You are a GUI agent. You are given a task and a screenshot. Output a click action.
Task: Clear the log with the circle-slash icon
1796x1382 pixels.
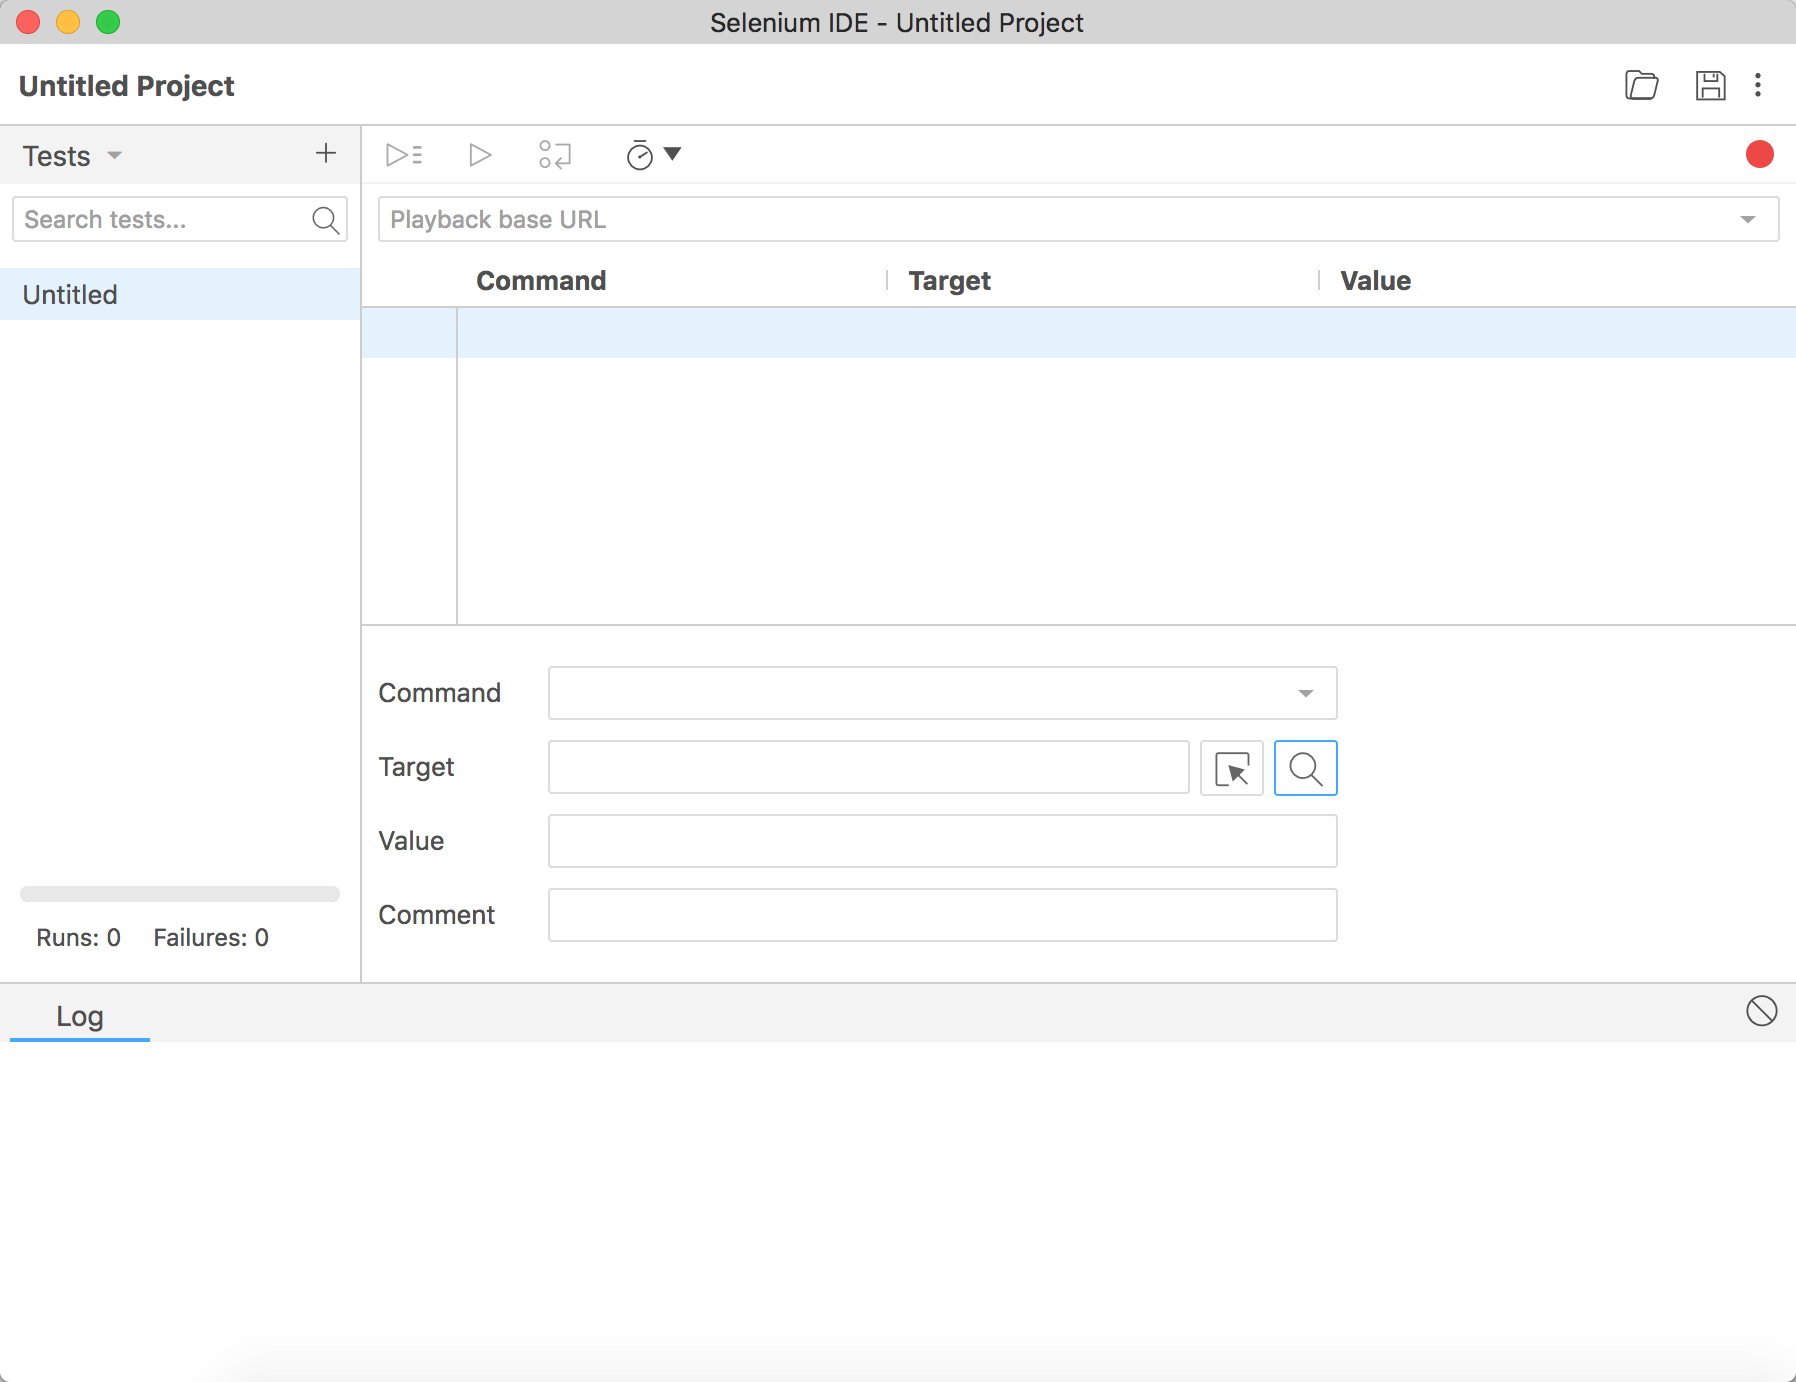[1761, 1011]
